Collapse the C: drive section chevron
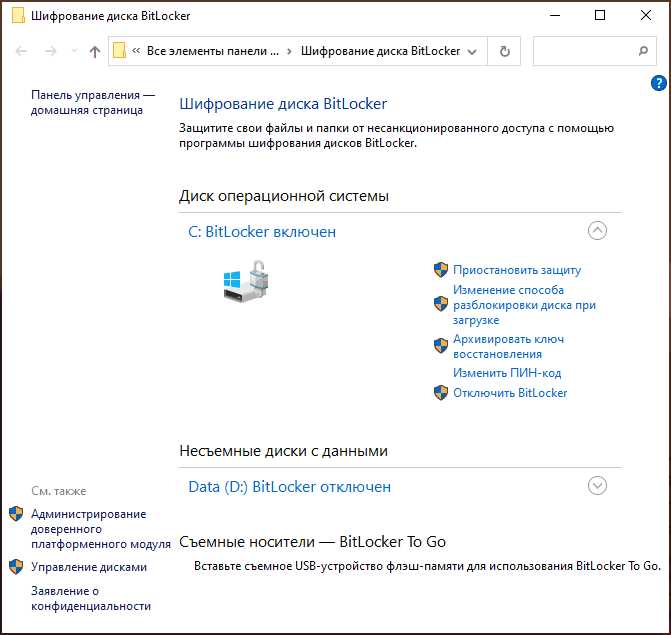Screen dimensions: 671x635 pyautogui.click(x=597, y=231)
